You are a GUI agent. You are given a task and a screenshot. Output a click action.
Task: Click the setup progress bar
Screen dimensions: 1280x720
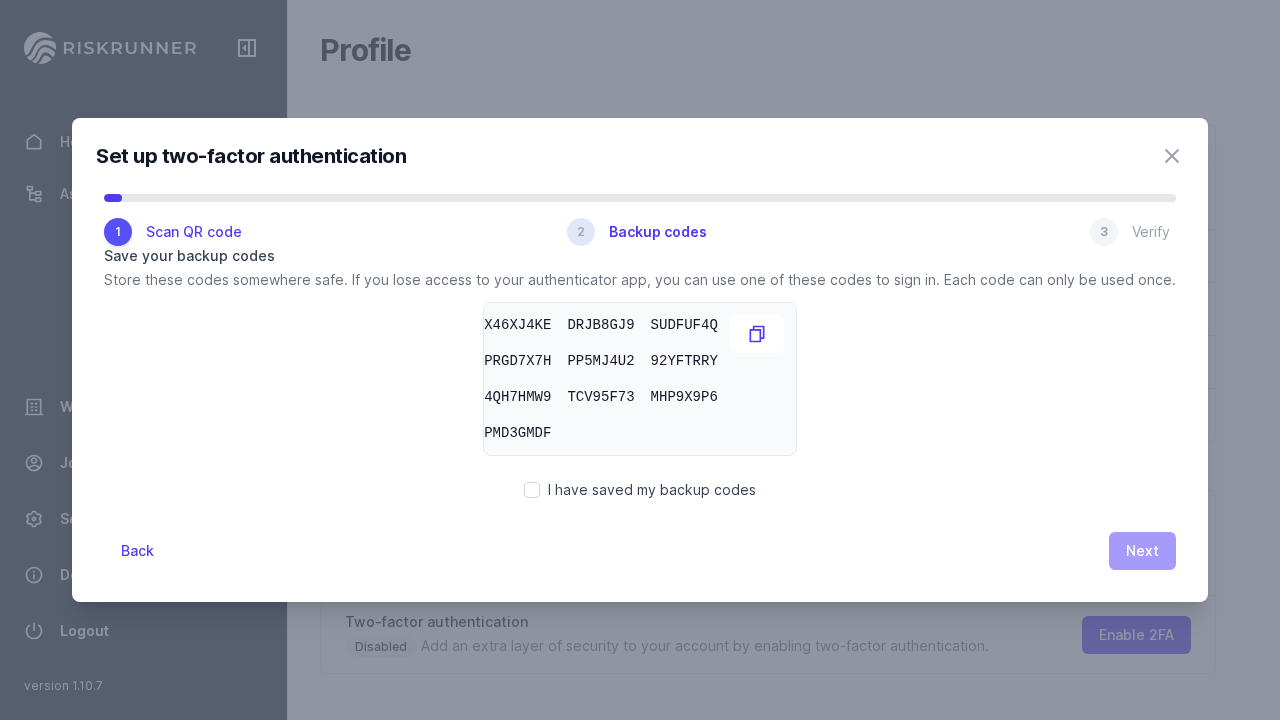pos(640,198)
